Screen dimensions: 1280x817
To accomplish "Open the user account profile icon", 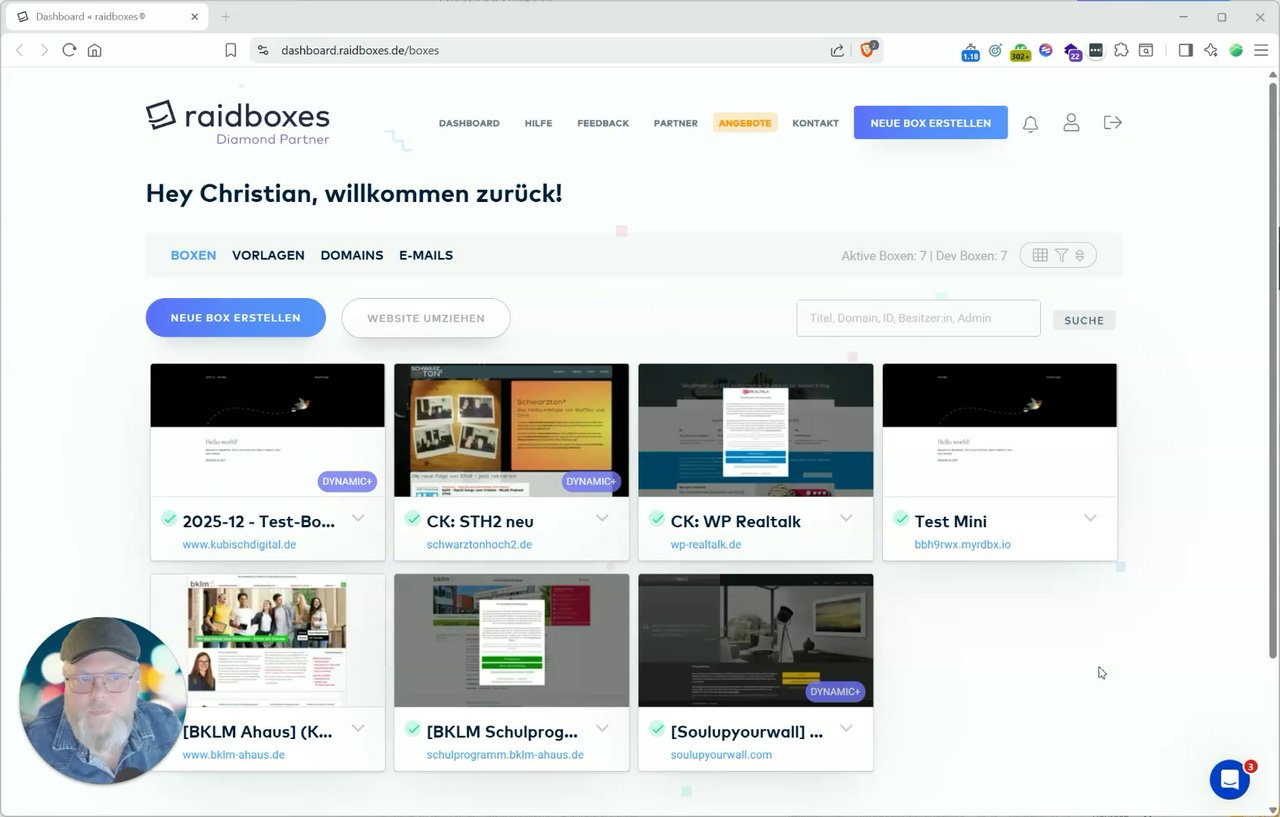I will [x=1071, y=123].
